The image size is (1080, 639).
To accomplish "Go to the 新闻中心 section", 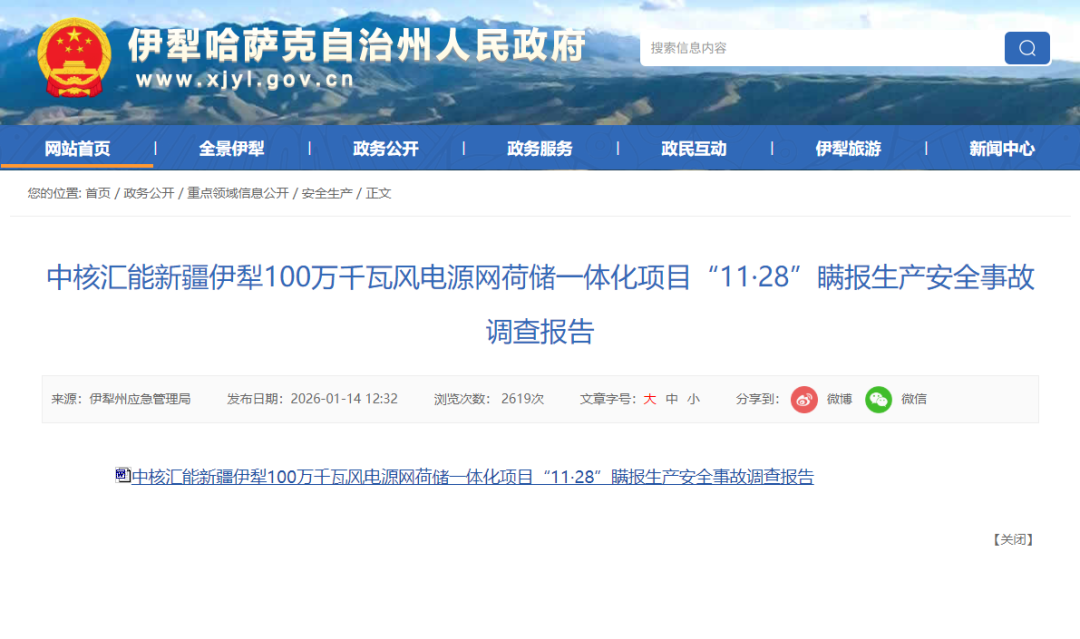I will (x=1003, y=148).
